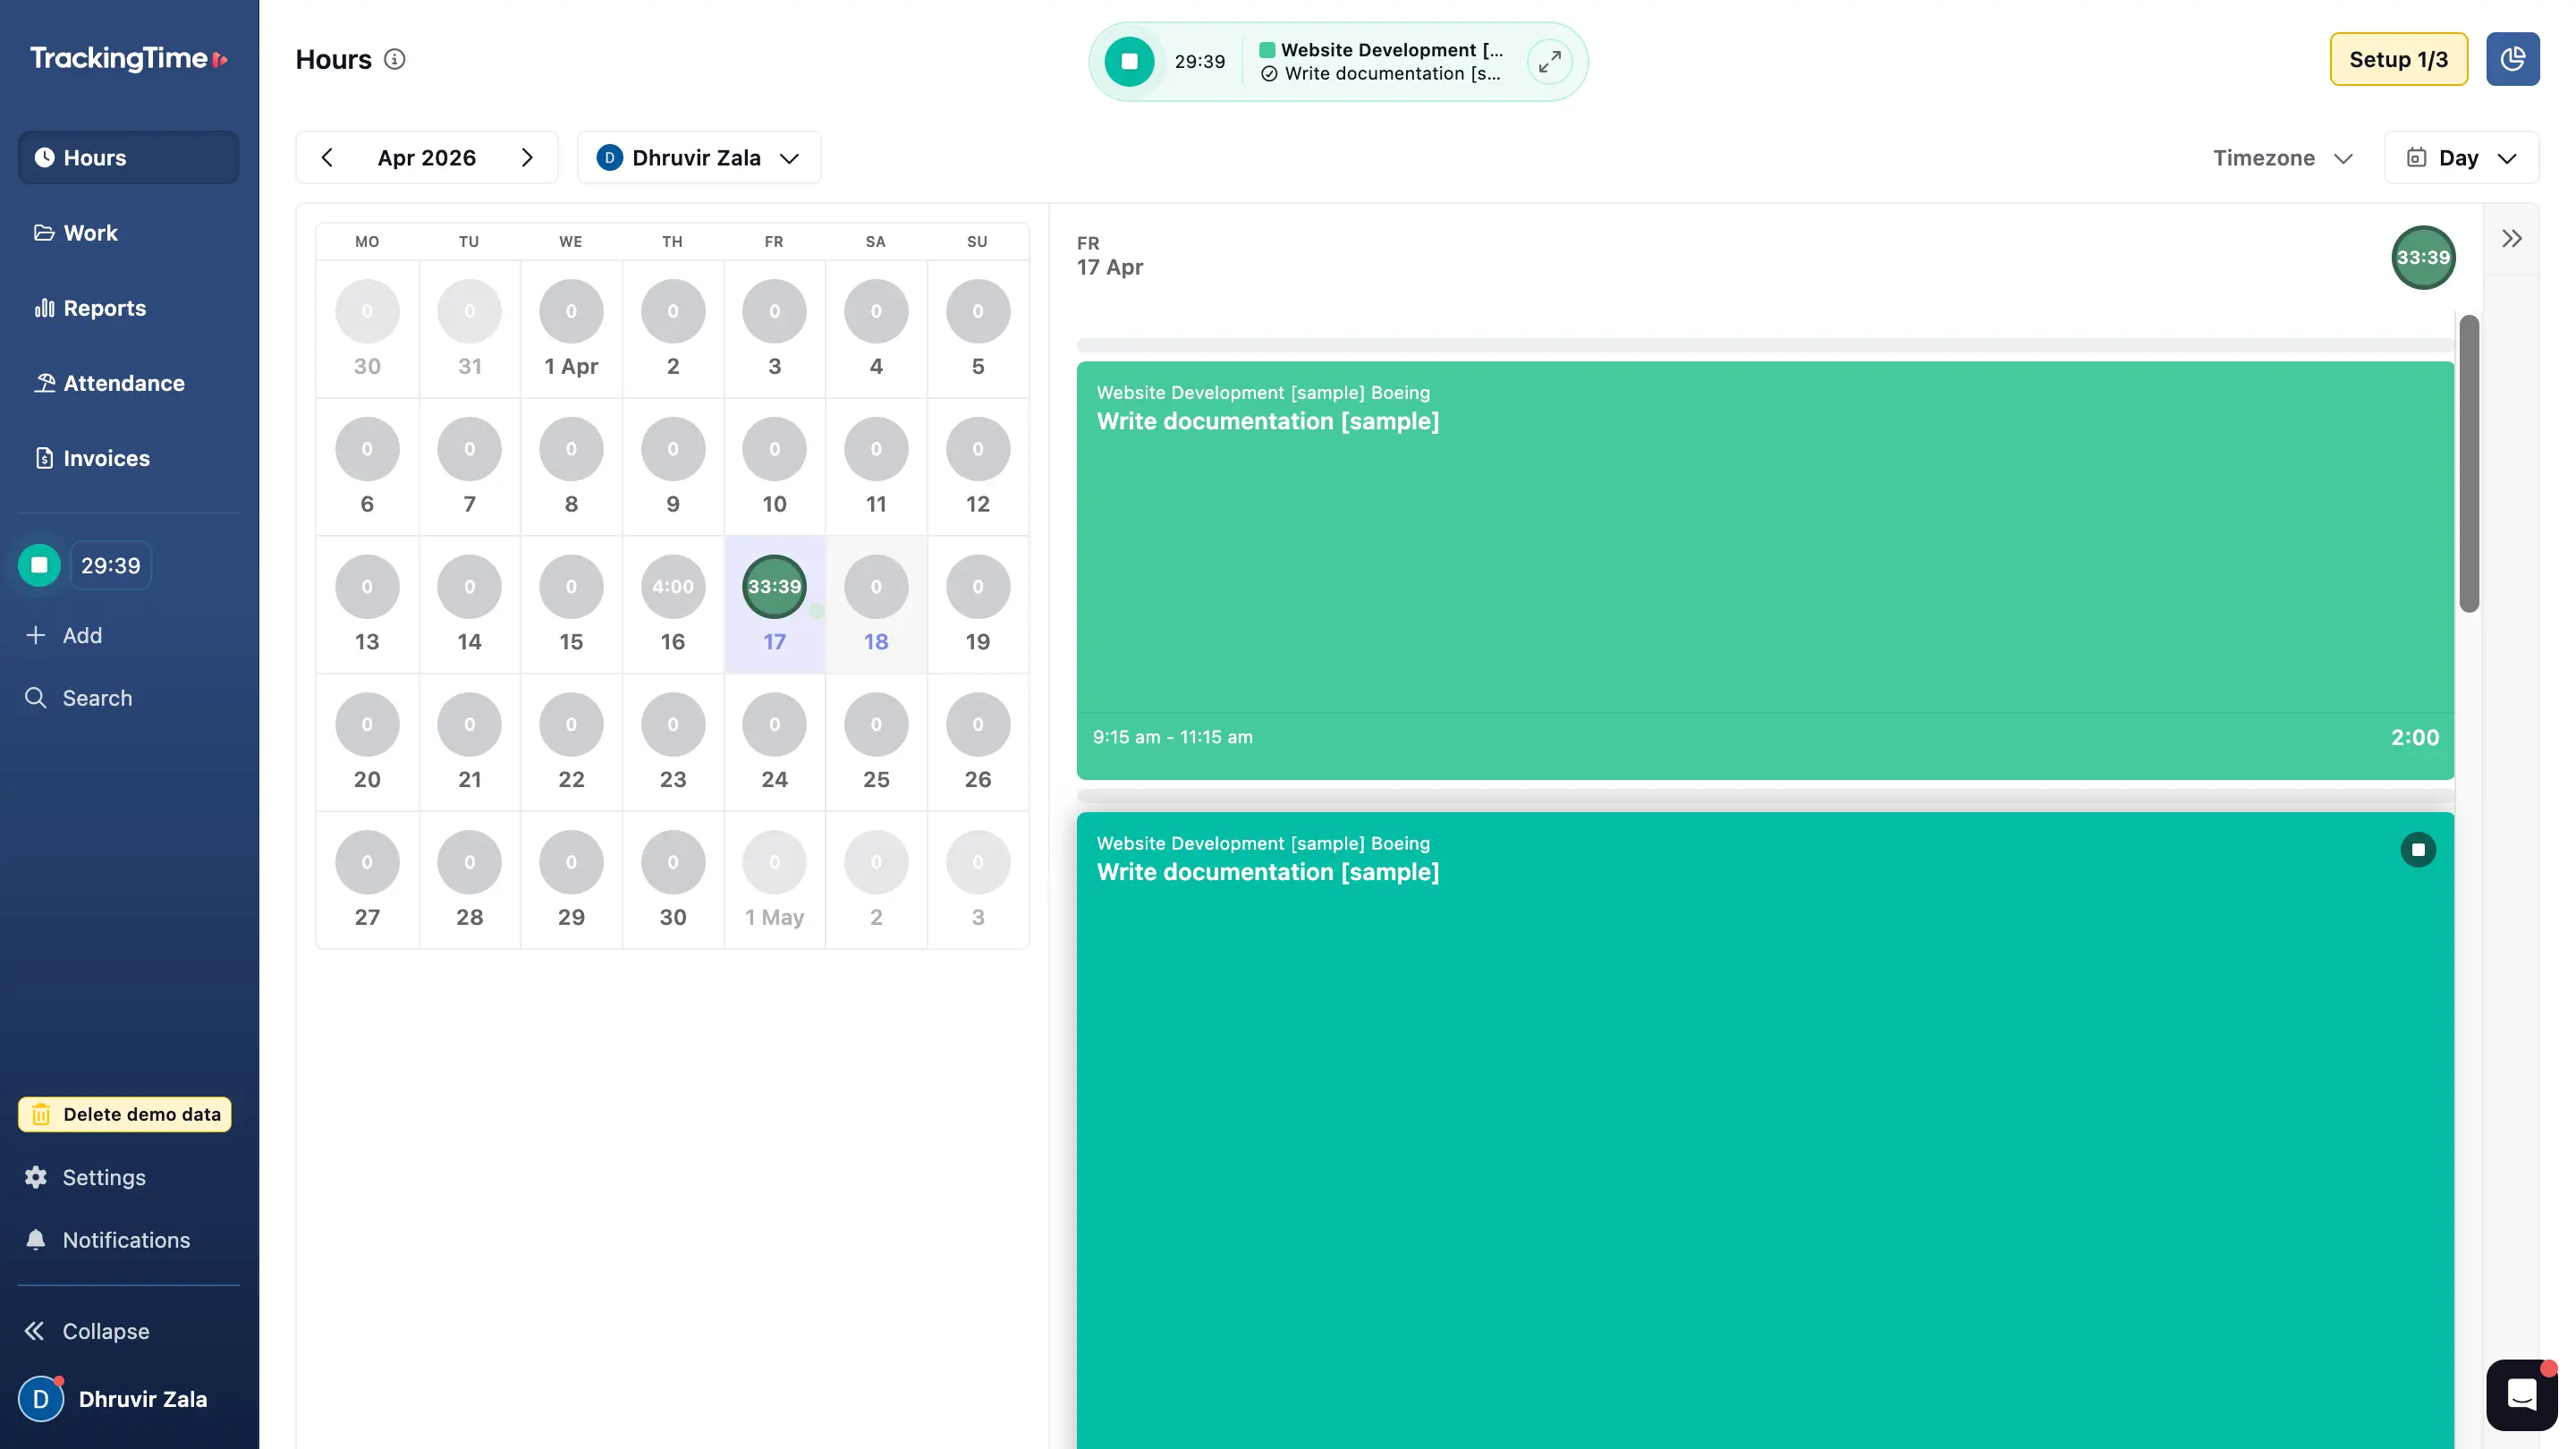Click Delete demo data button

[125, 1114]
